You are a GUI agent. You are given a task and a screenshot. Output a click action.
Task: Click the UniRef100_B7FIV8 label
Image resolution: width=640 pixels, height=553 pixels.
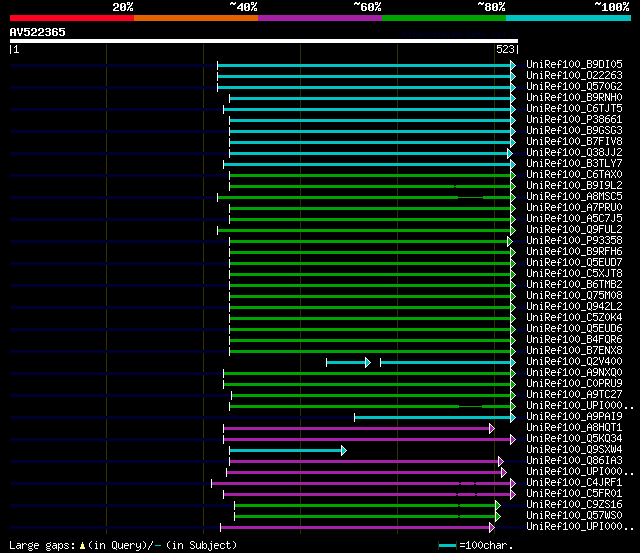click(574, 142)
